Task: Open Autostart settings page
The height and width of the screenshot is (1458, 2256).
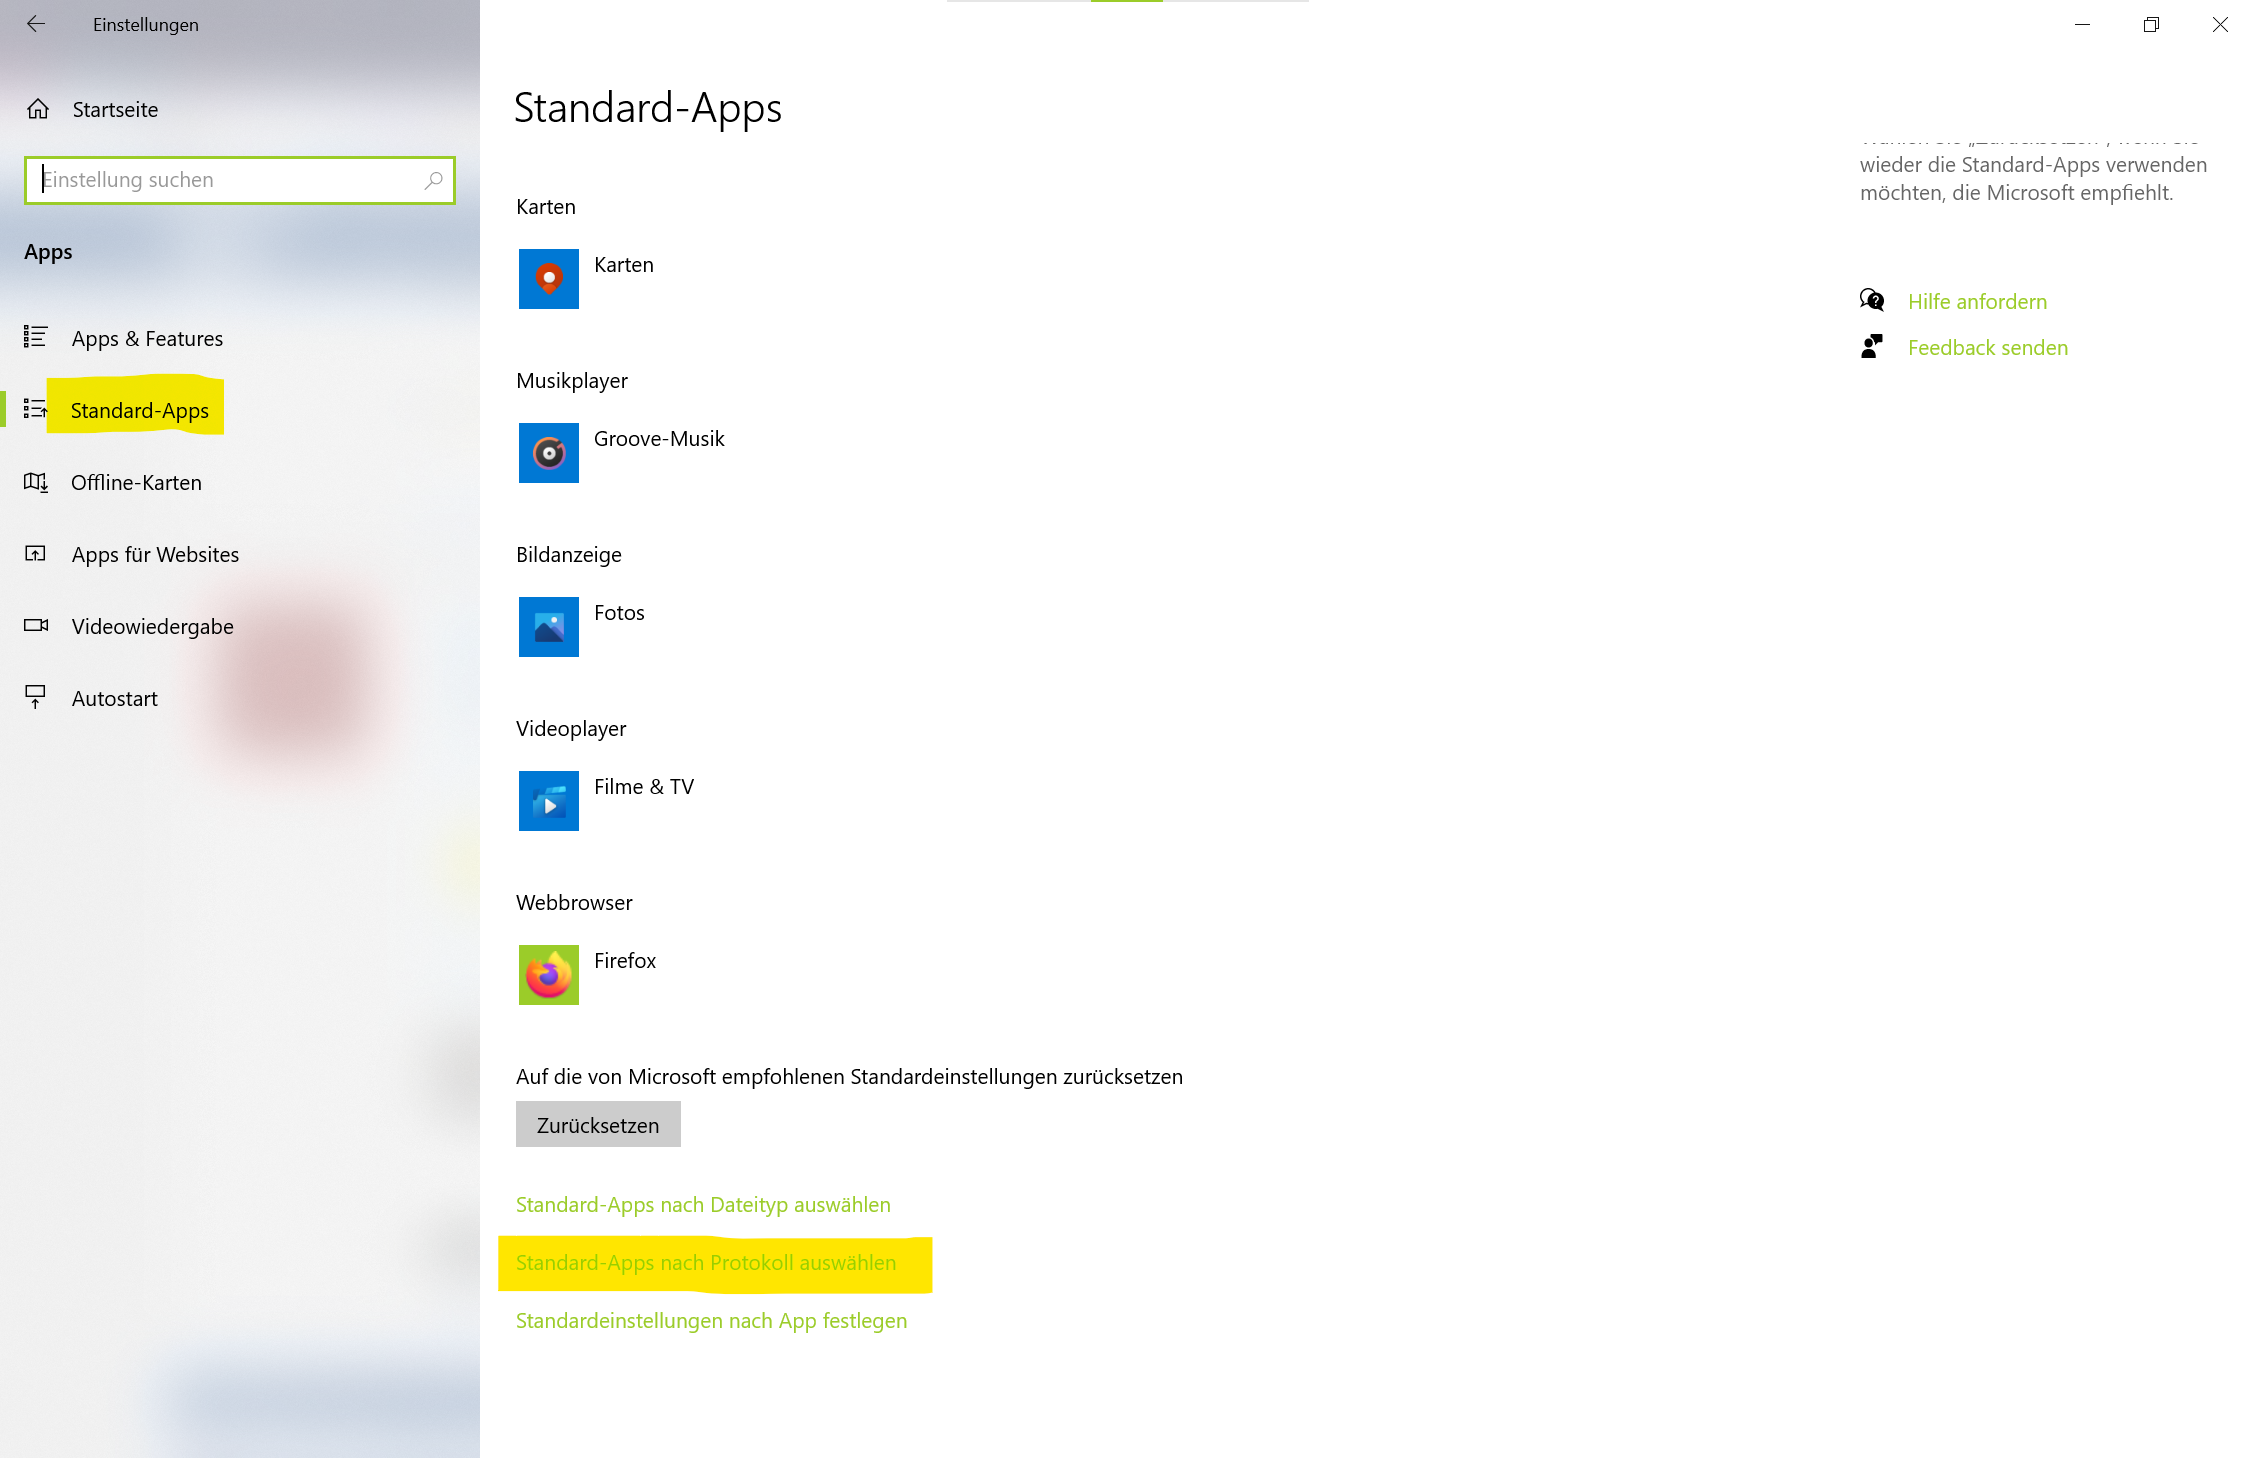Action: tap(114, 699)
